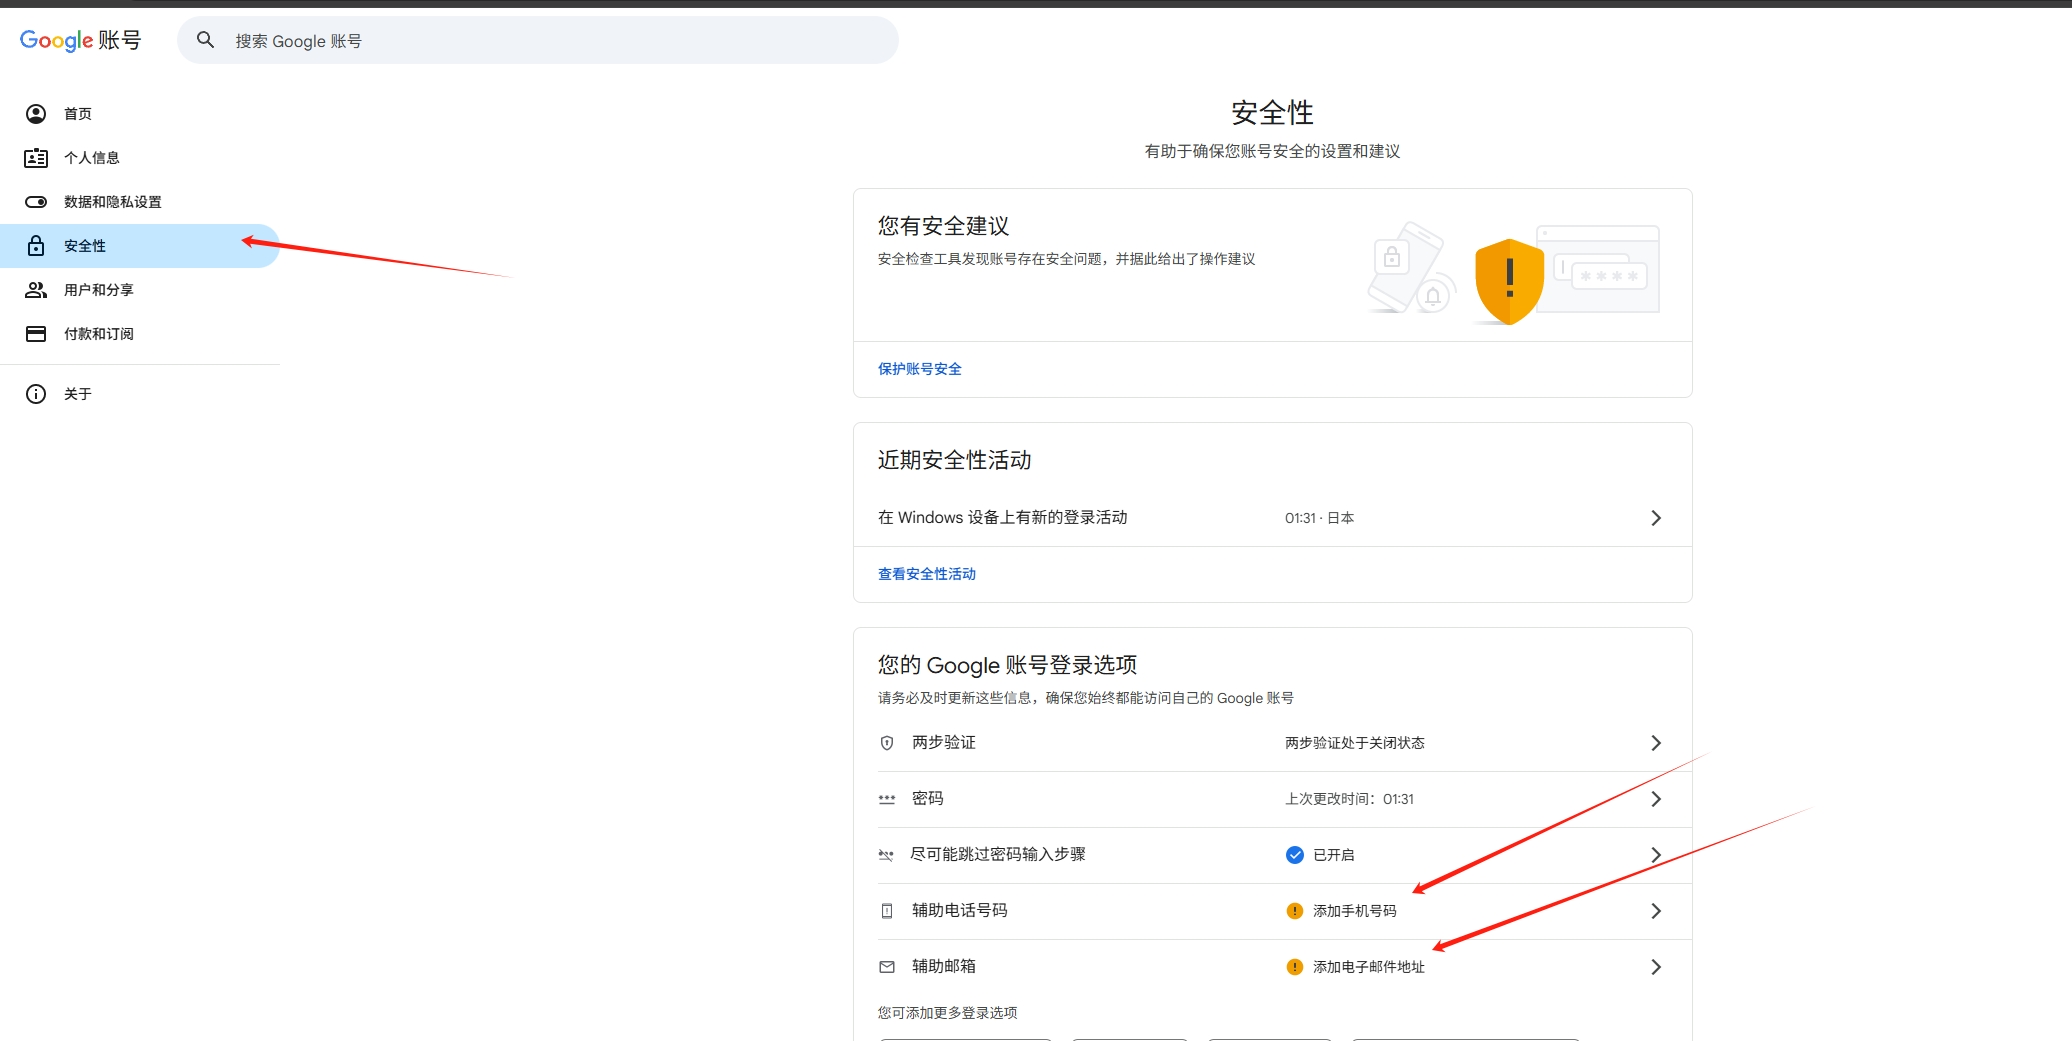Click the 个人信息 ID card icon

point(36,158)
